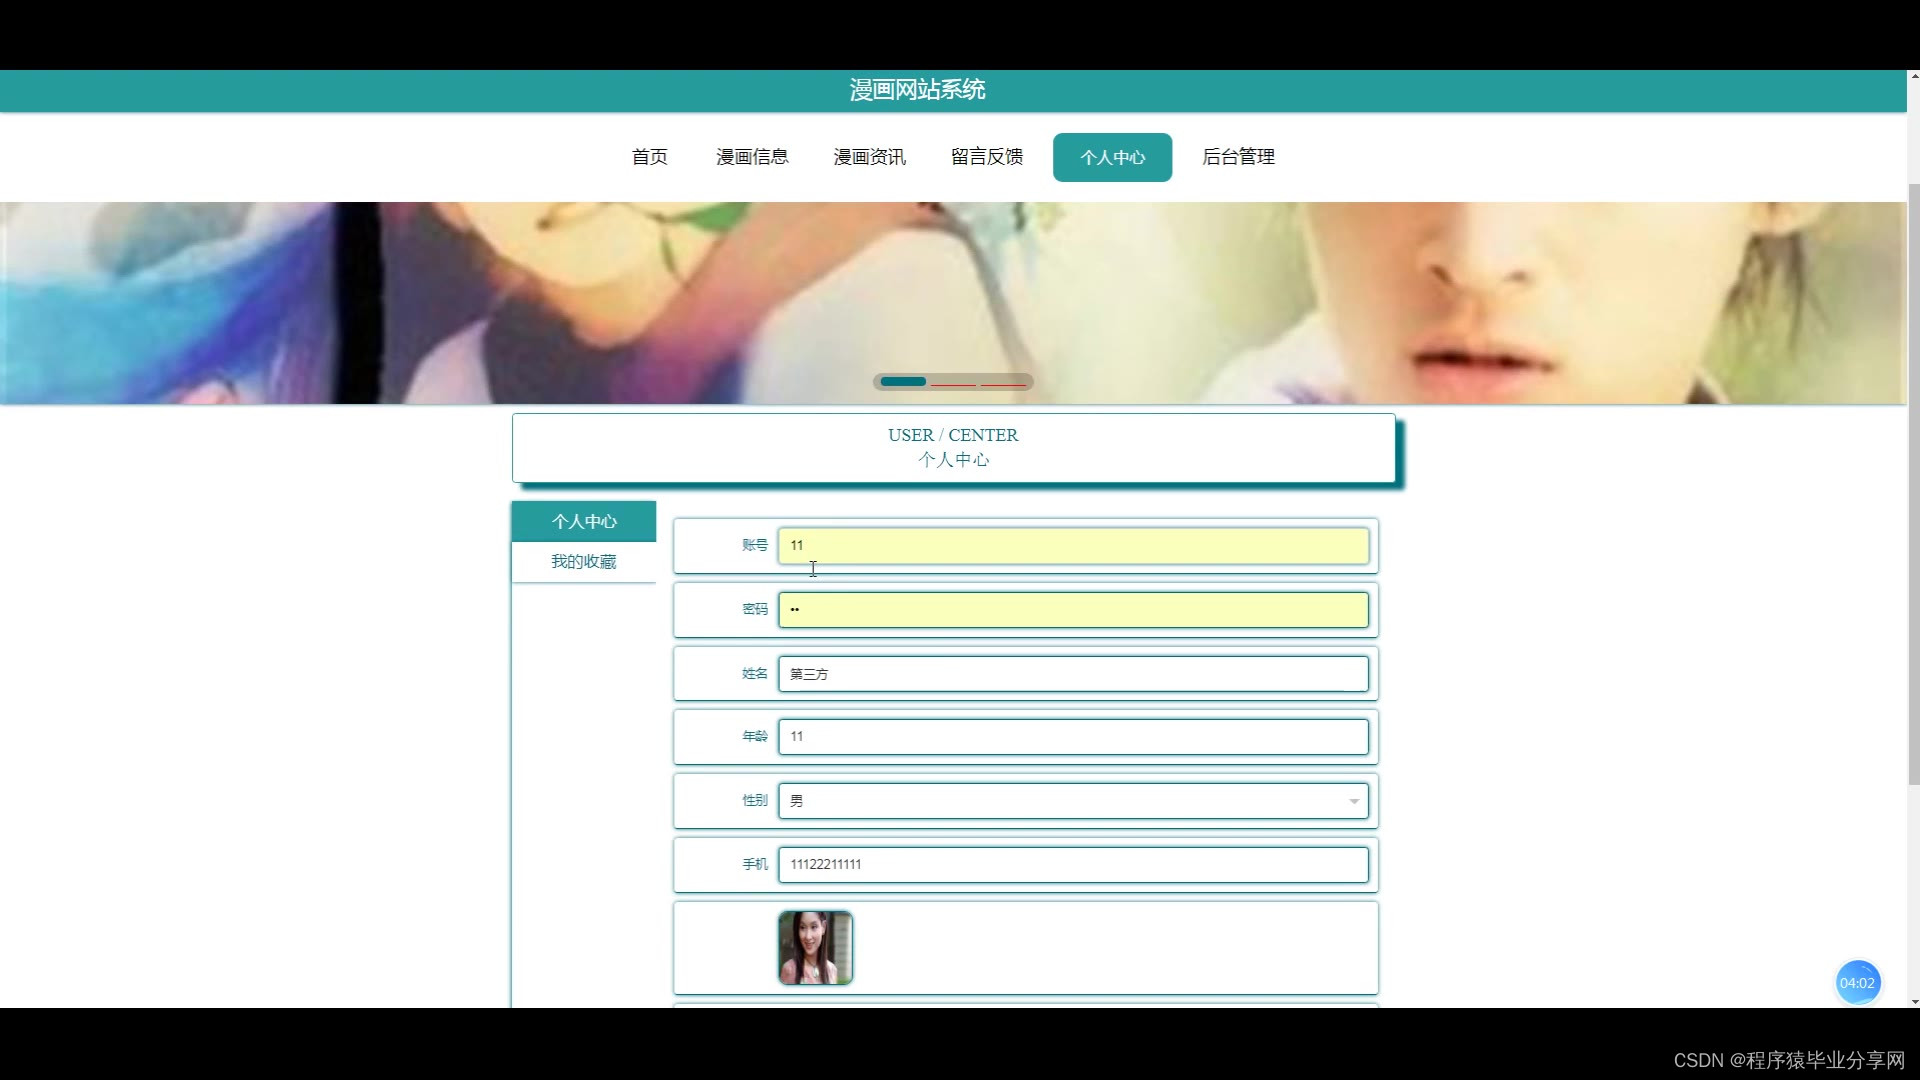This screenshot has height=1080, width=1920.
Task: Open 漫画资讯 navigation item
Action: 869,157
